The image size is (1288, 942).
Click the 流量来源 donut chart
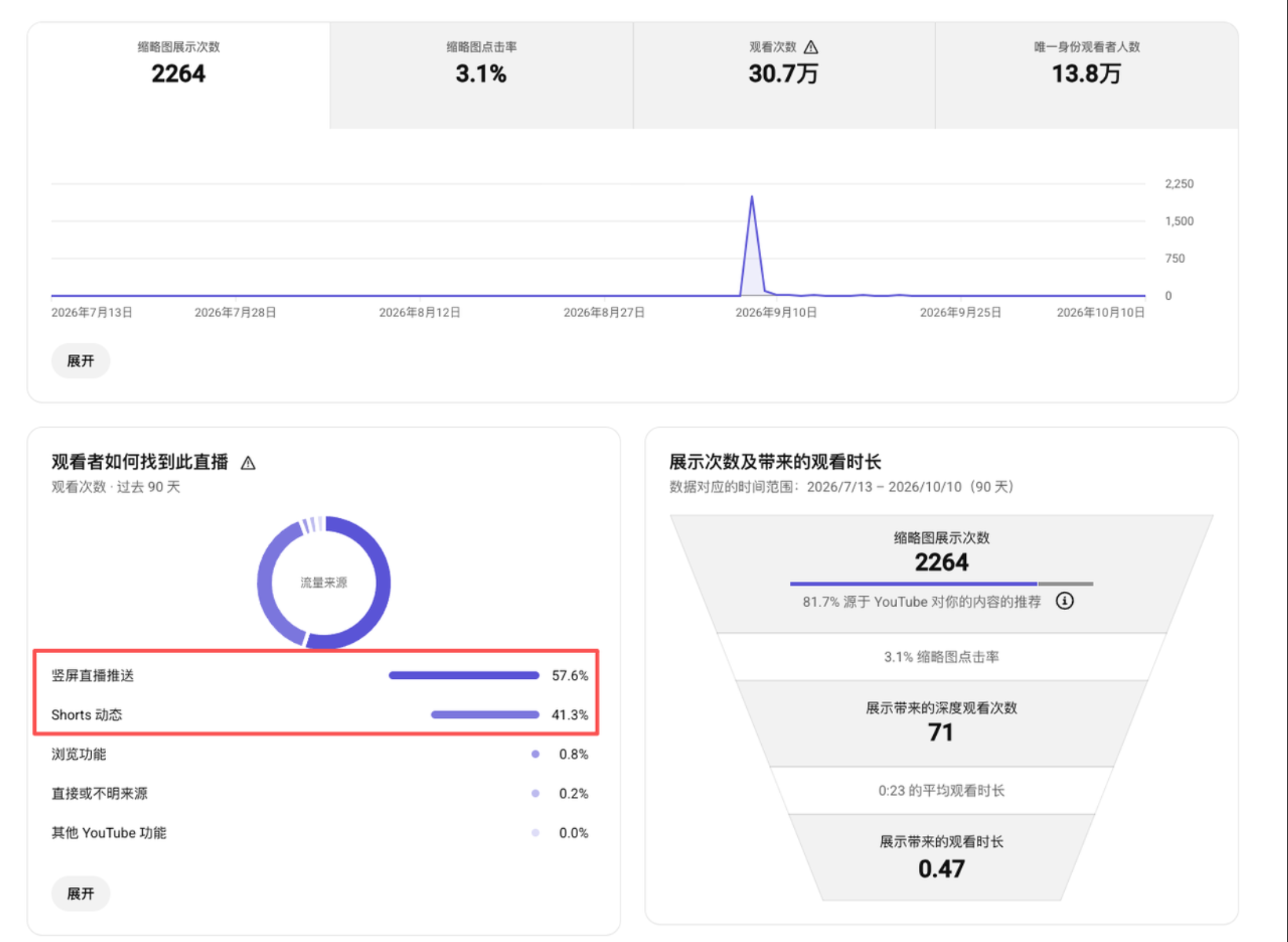[x=323, y=582]
